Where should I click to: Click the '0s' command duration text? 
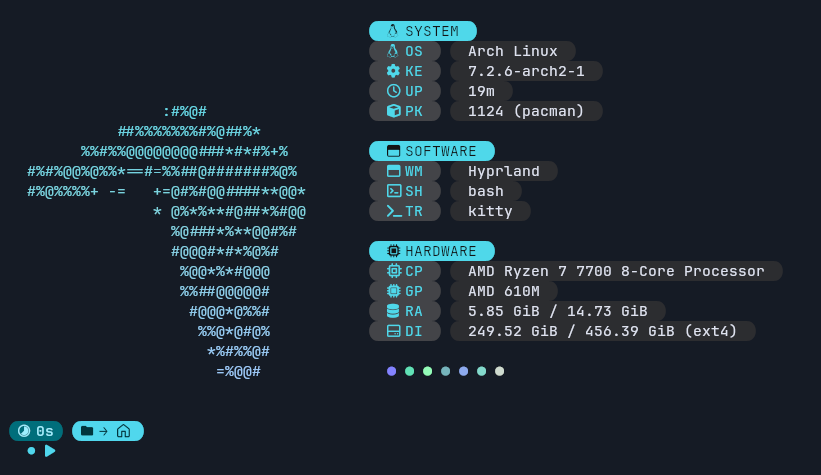coord(45,432)
